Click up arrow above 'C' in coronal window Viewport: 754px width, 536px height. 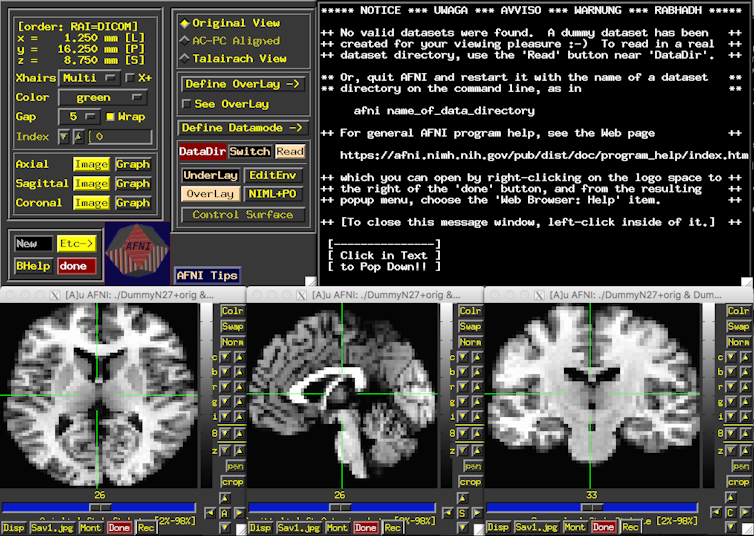(x=731, y=498)
